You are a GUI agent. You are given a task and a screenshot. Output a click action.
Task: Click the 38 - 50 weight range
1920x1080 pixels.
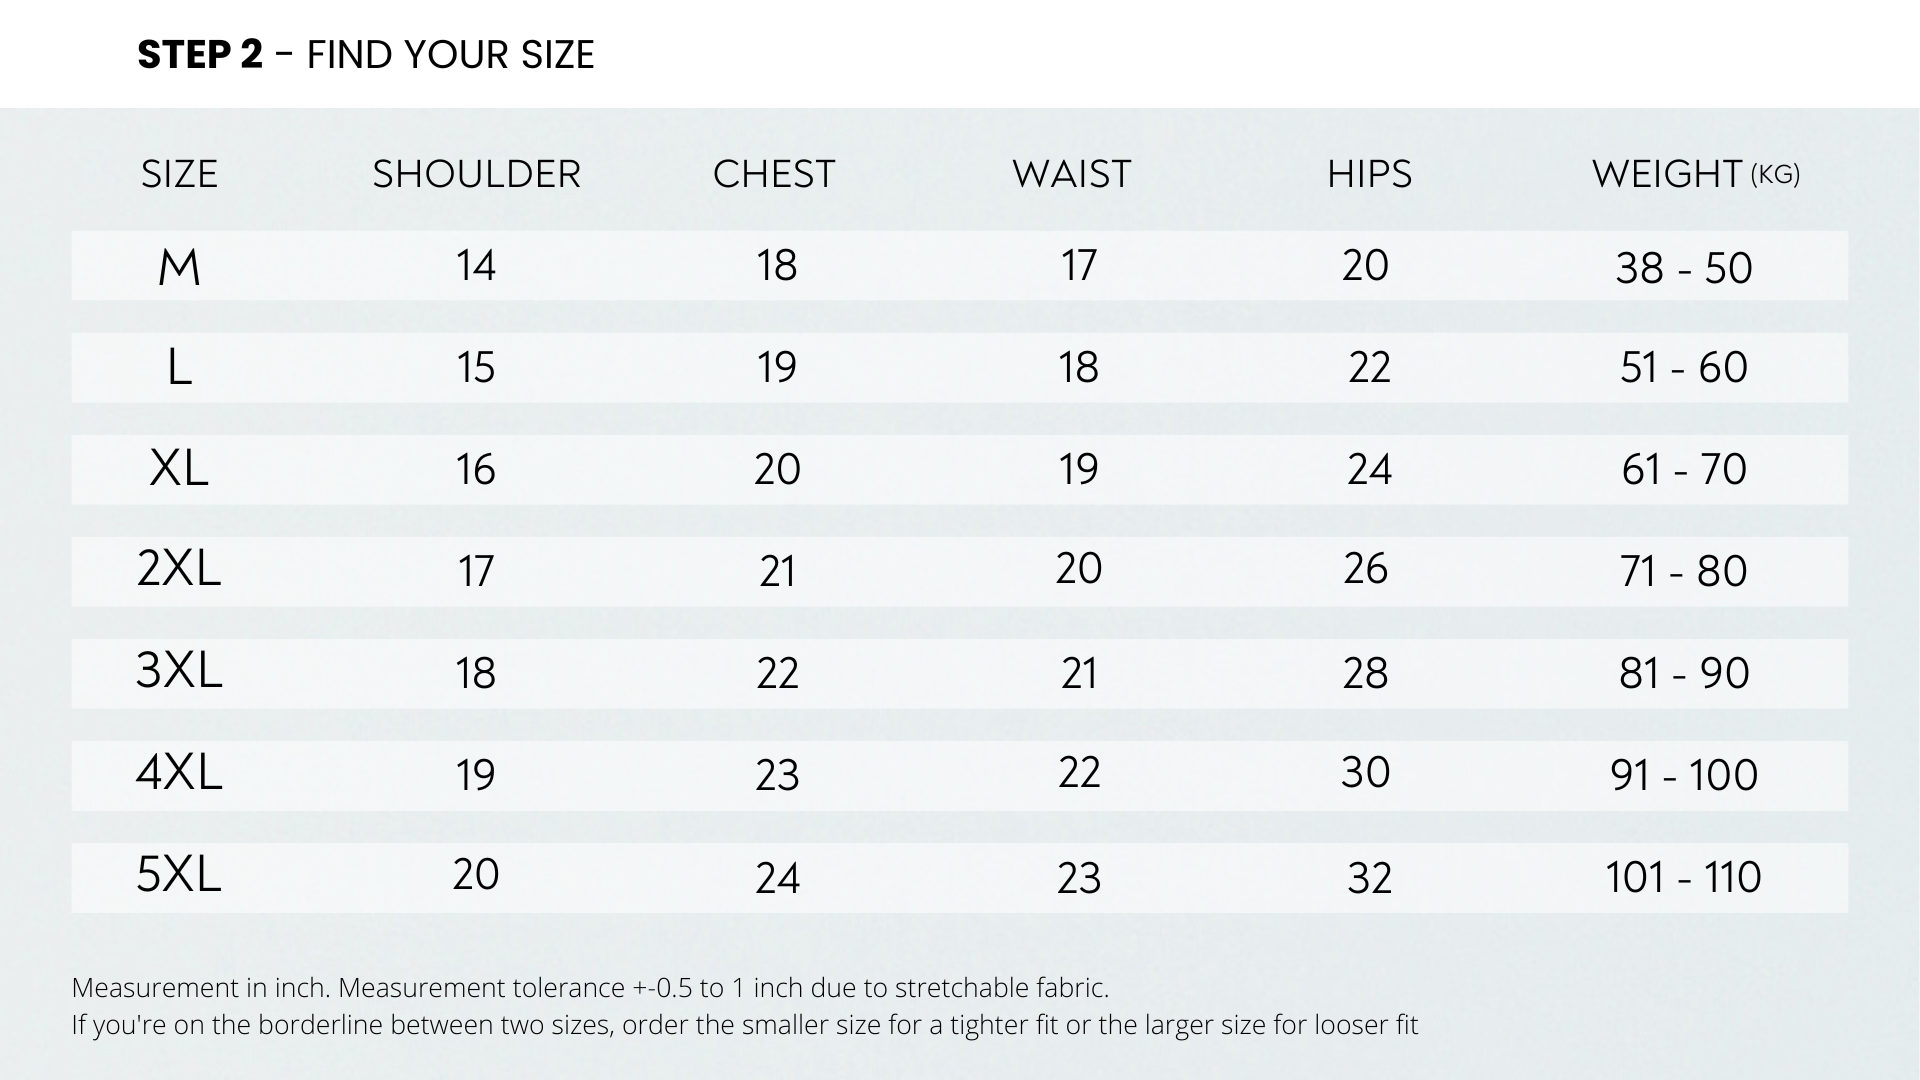[1684, 268]
